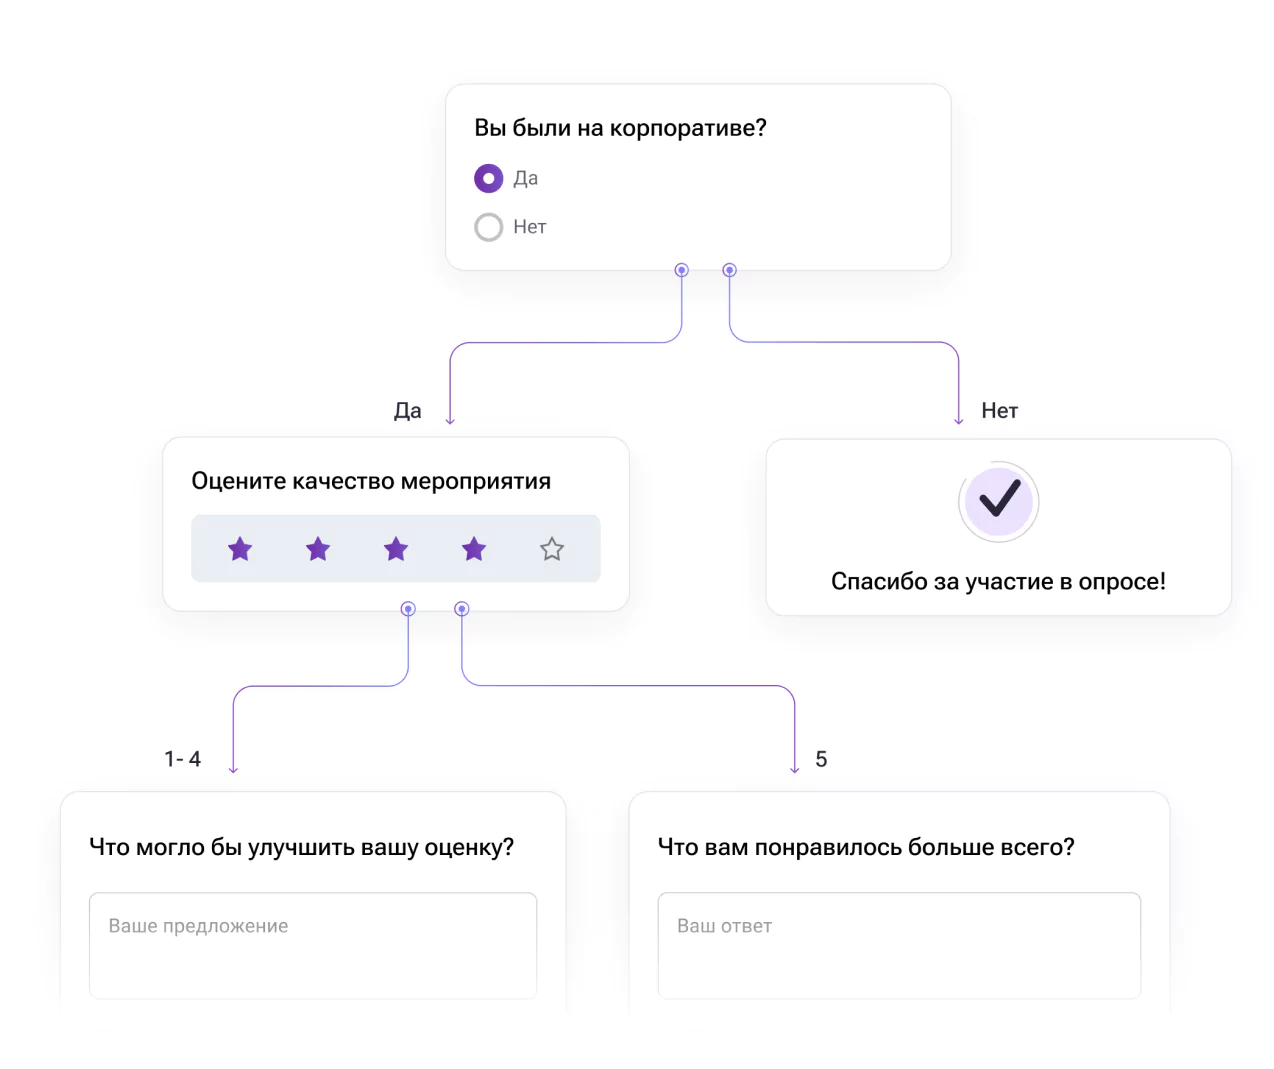Click the second rating star

click(318, 549)
